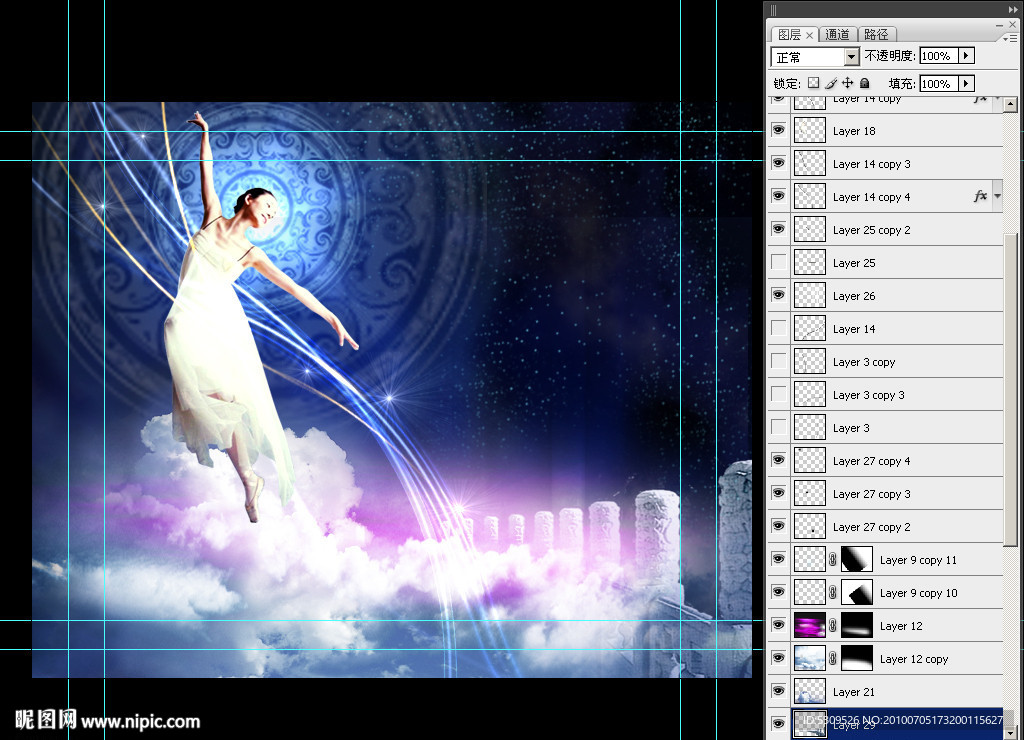The width and height of the screenshot is (1024, 740).
Task: Toggle visibility of Layer 14 copy 4
Action: [x=778, y=196]
